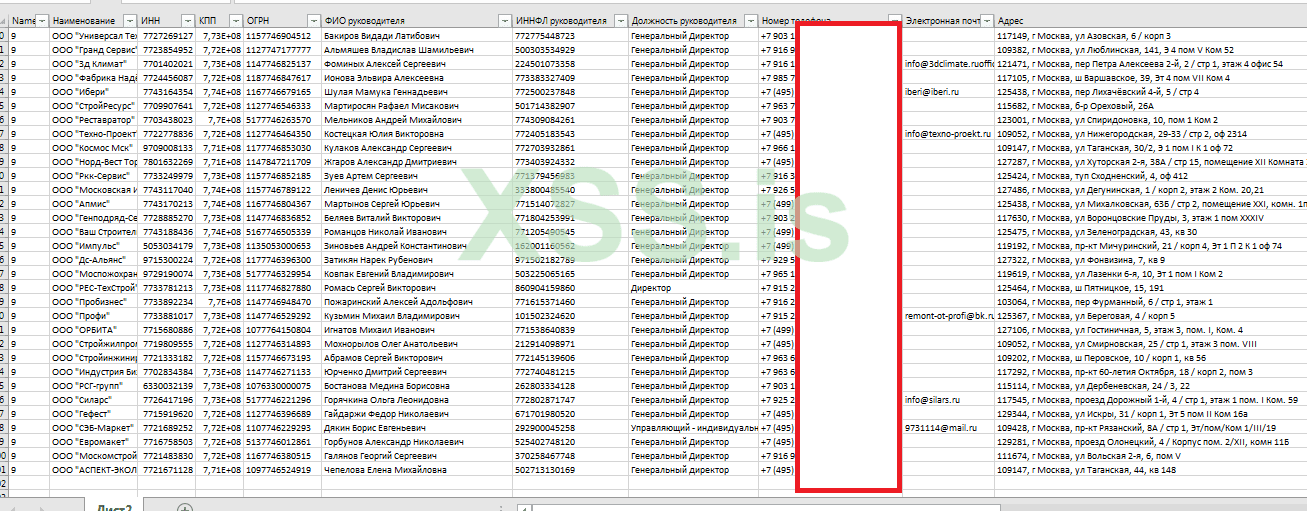The width and height of the screenshot is (1307, 511).
Task: Open the ФИО руководителя filter dropdown
Action: [x=505, y=21]
